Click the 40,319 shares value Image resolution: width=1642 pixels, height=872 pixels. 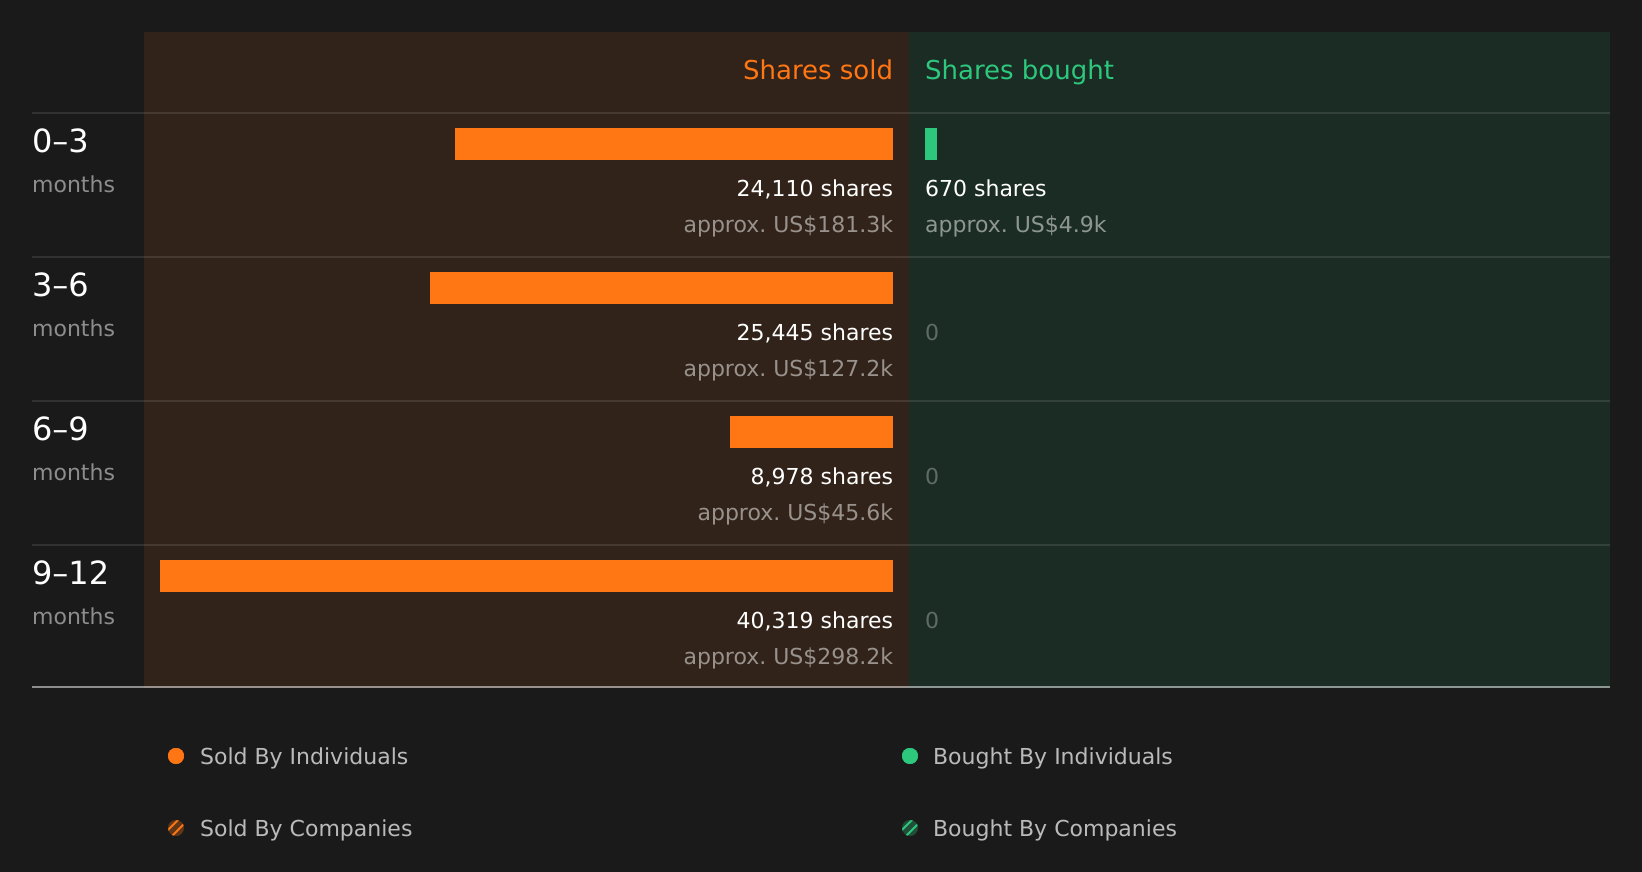click(814, 620)
